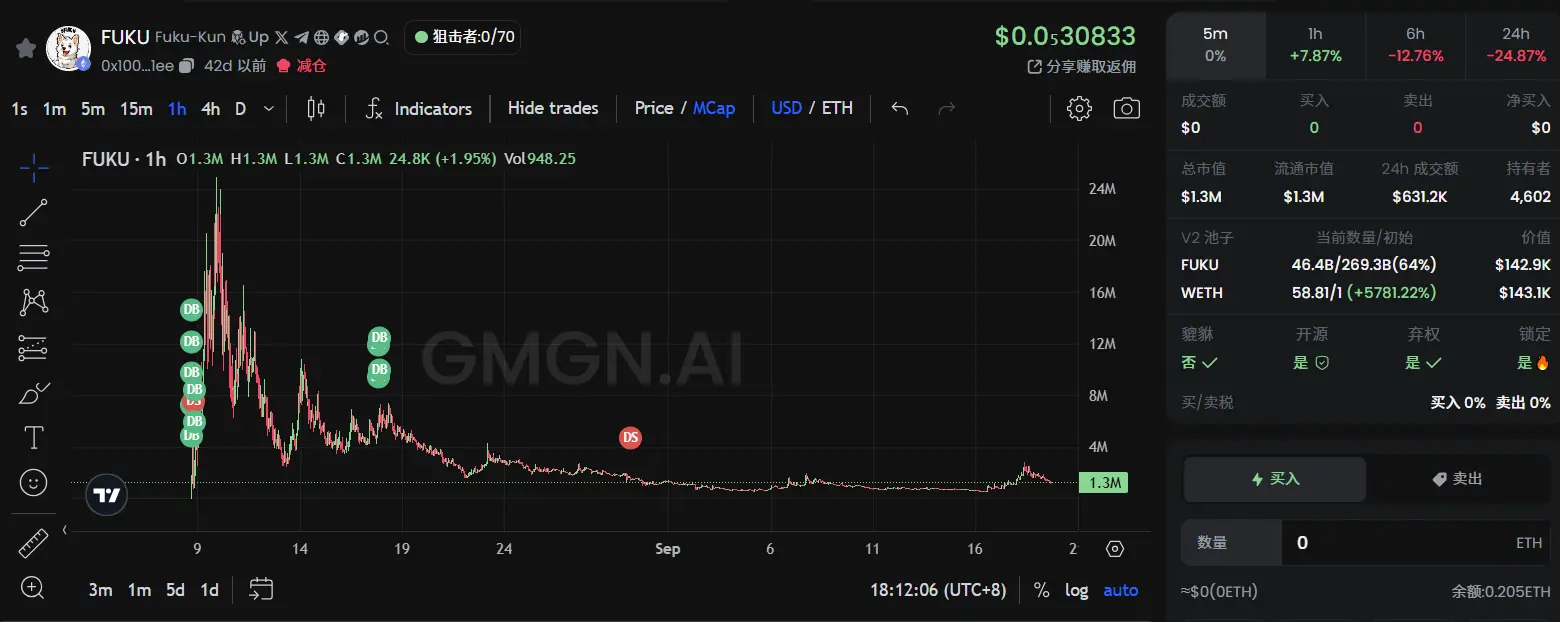
Task: Switch stats to the 24h -24.87% tab
Action: (x=1515, y=45)
